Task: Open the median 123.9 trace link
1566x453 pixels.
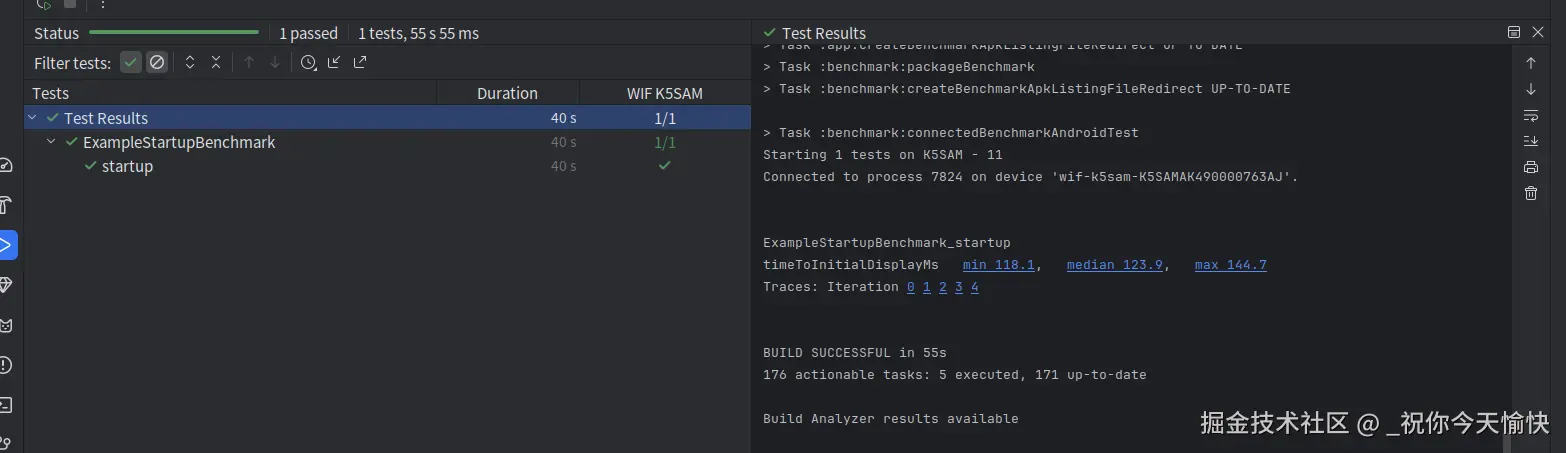Action: pos(1114,265)
